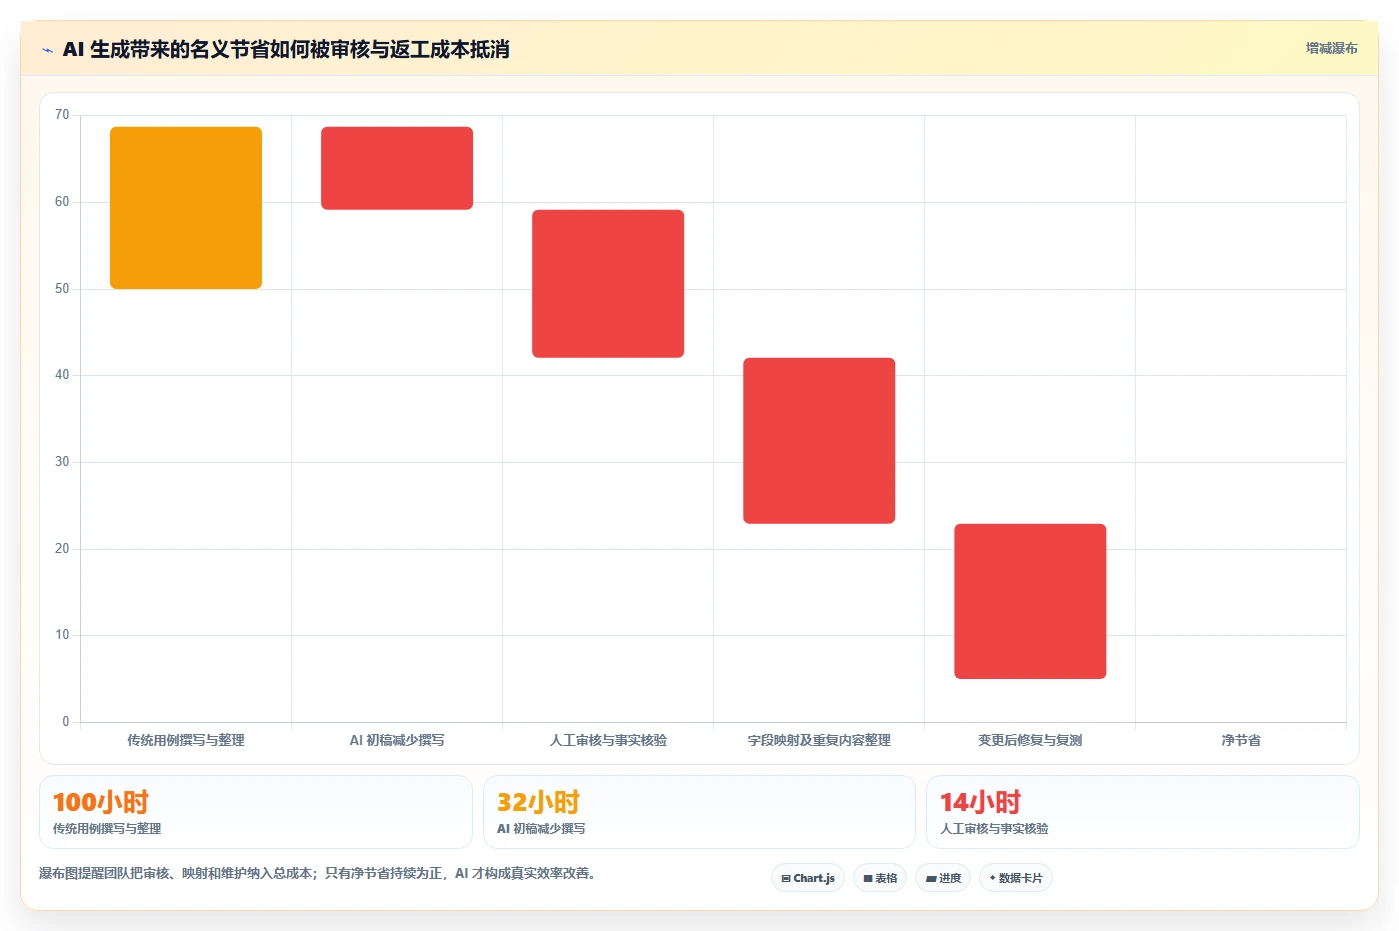Click the red 字段映射及重复内容整理 bar
This screenshot has width=1399, height=931.
point(819,440)
